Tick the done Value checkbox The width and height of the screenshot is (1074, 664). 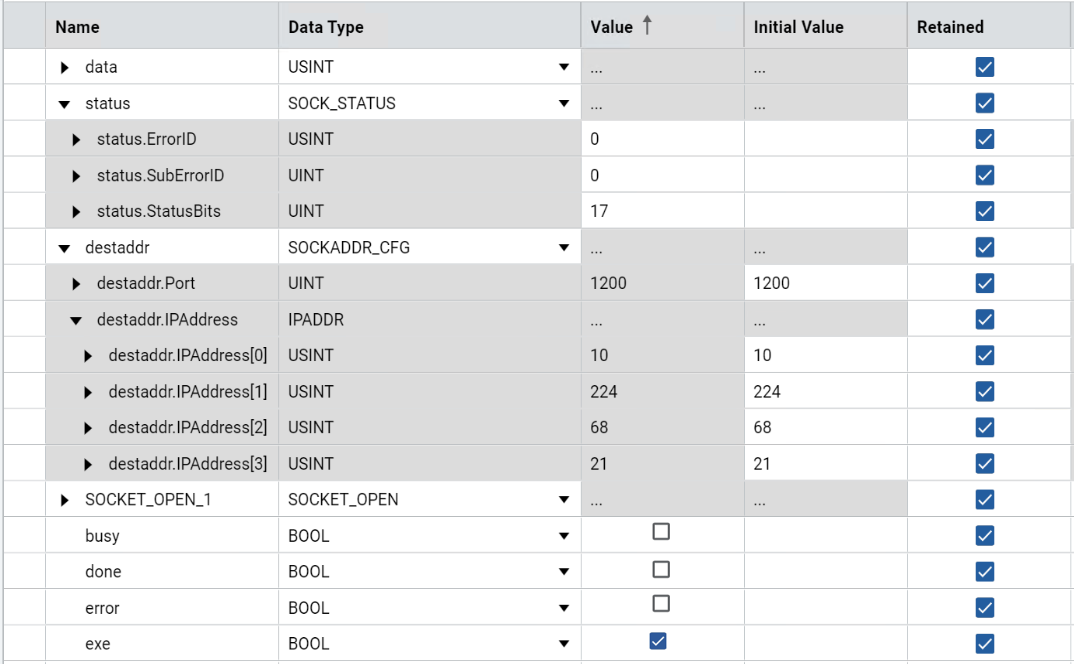coord(661,569)
